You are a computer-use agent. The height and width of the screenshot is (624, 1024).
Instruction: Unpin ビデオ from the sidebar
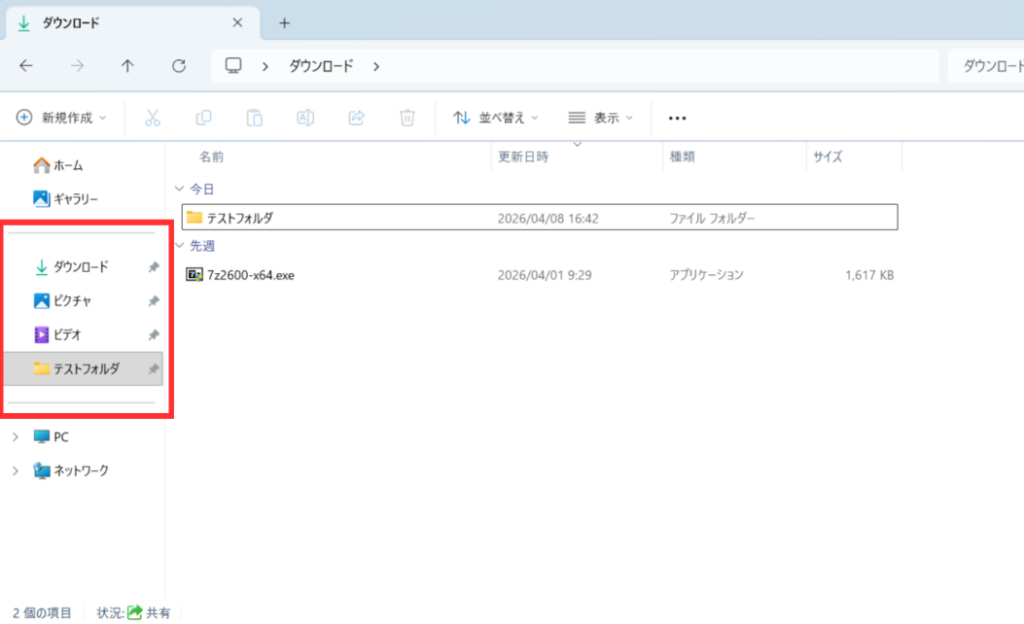point(152,334)
